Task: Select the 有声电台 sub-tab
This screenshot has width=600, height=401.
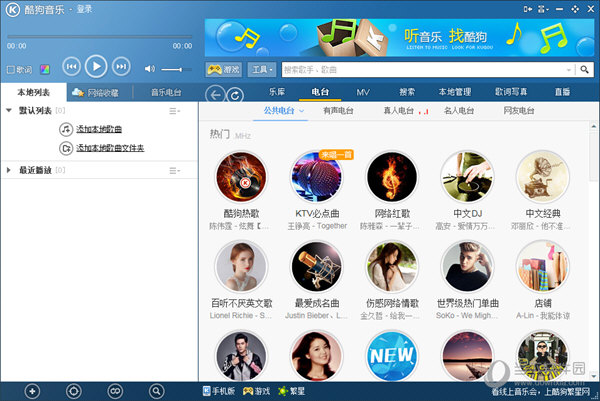Action: [338, 111]
